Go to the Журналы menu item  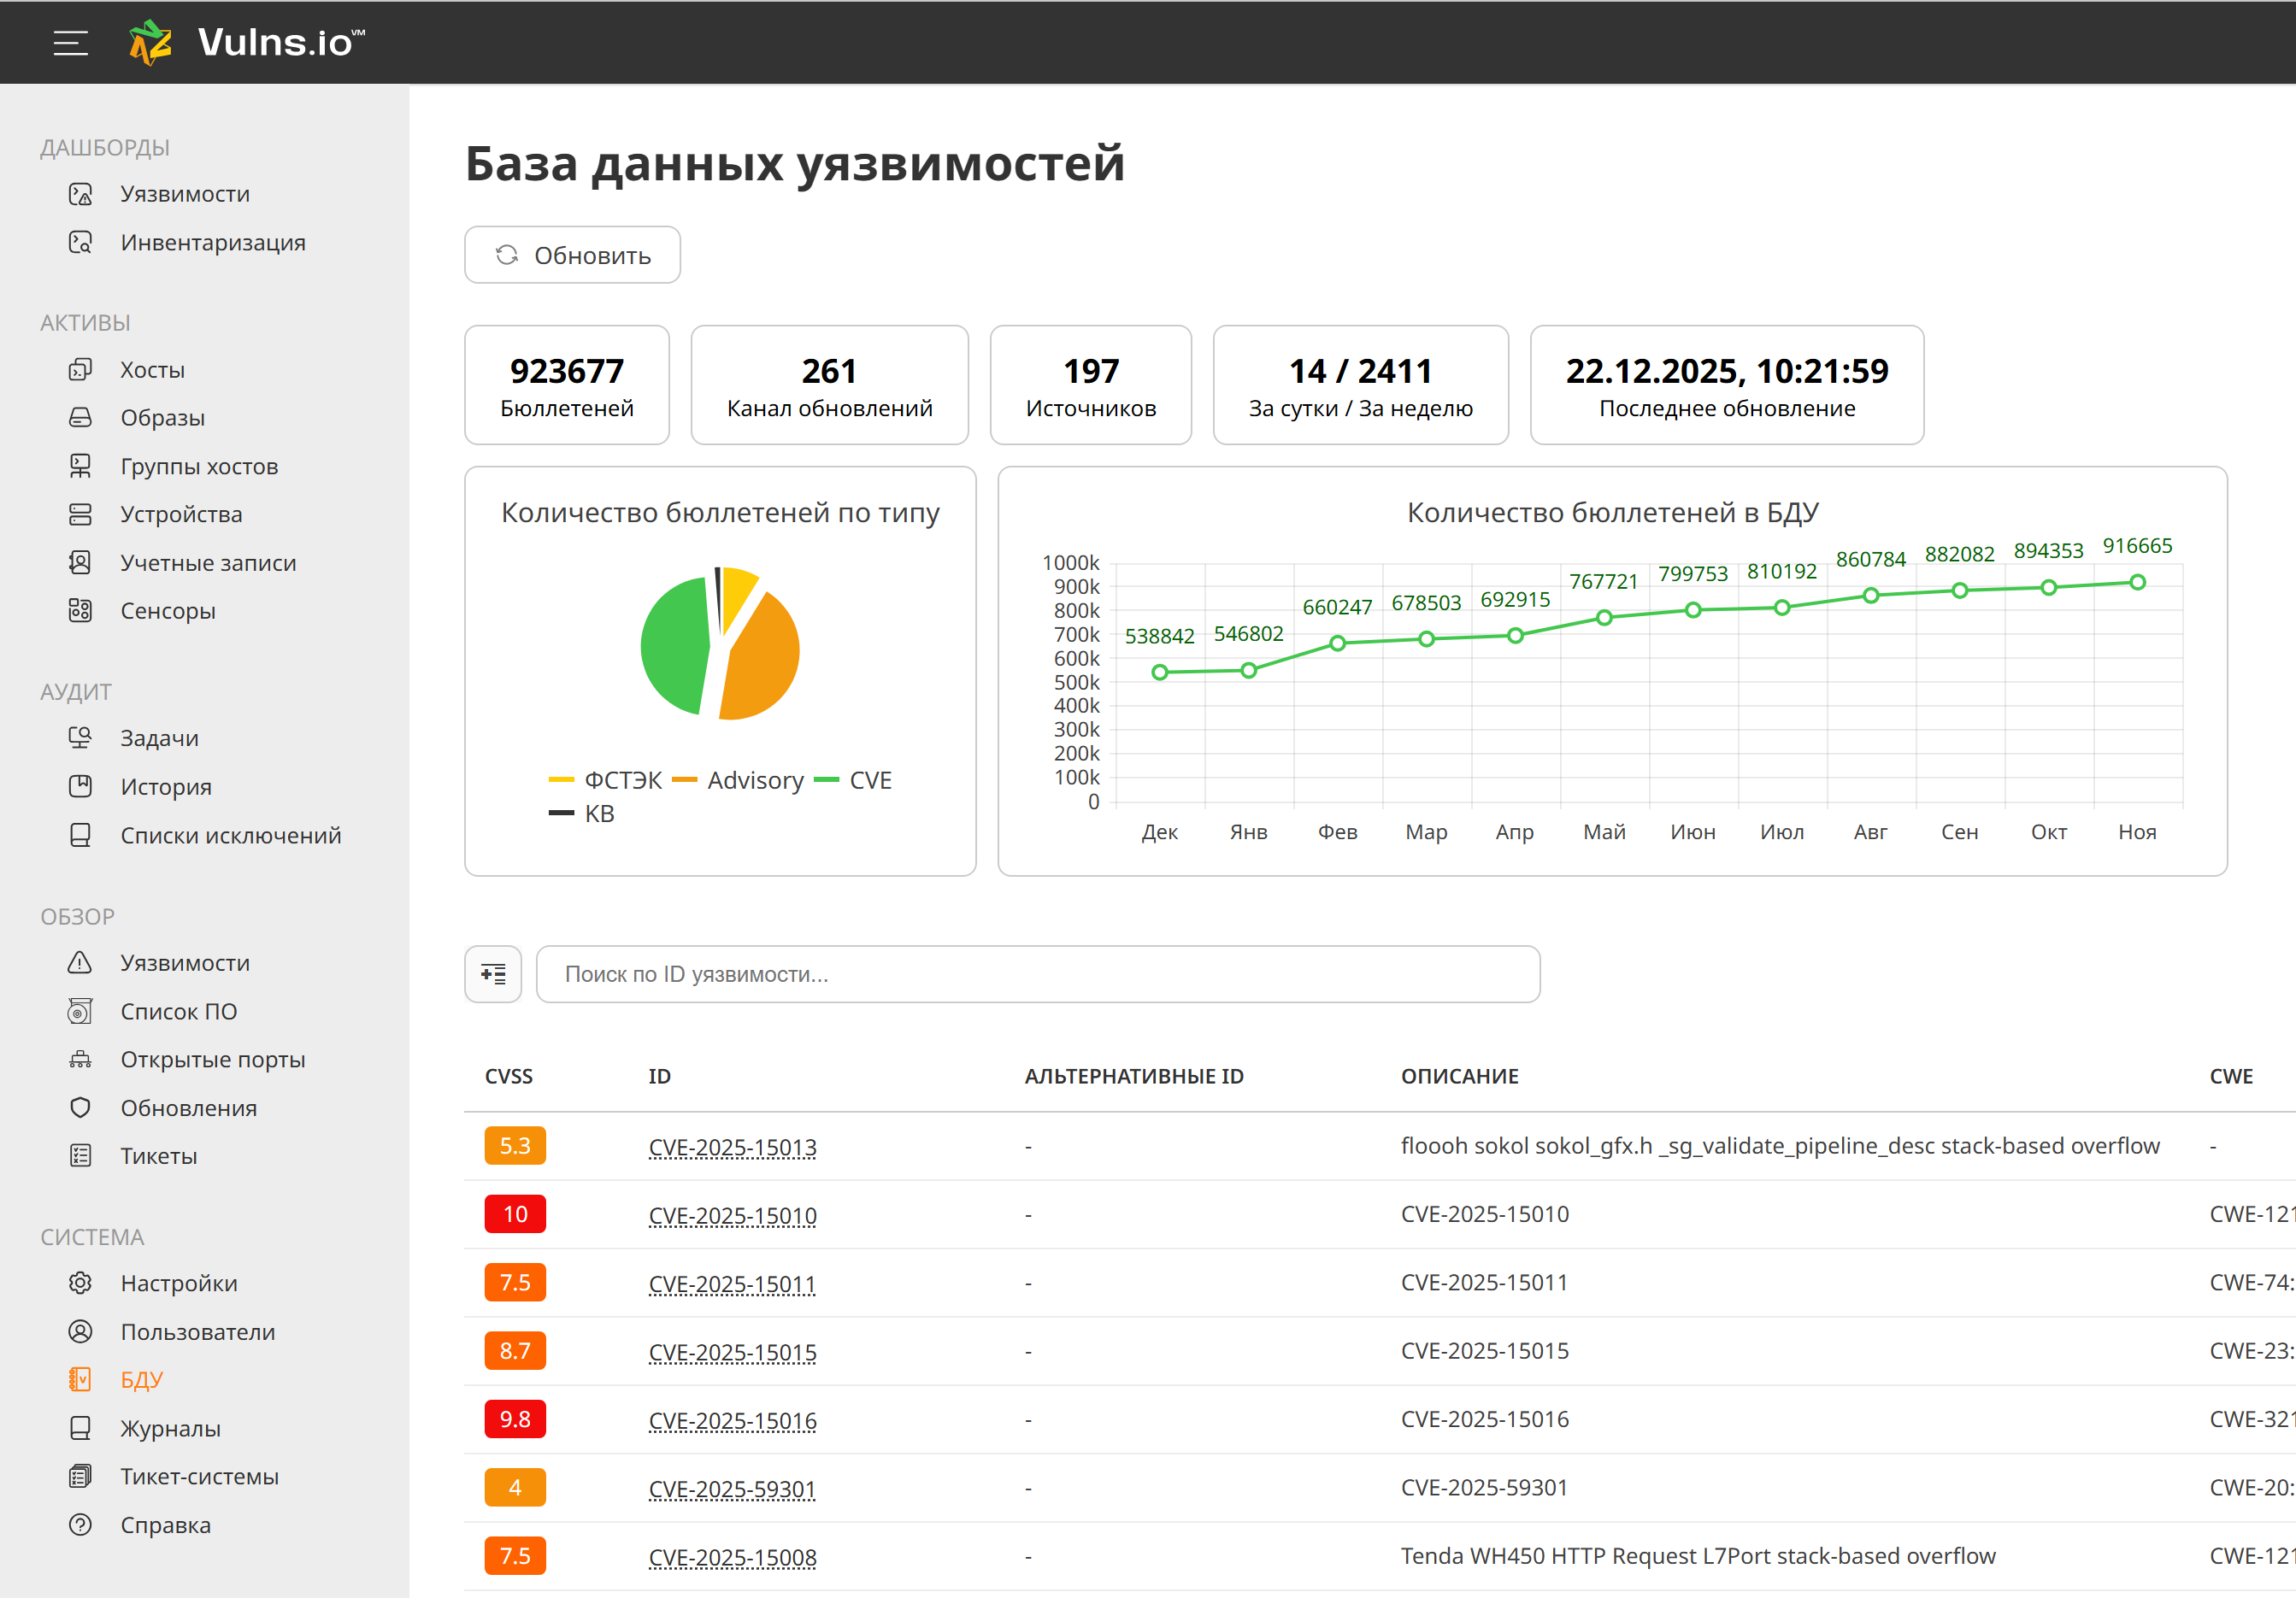(x=170, y=1429)
